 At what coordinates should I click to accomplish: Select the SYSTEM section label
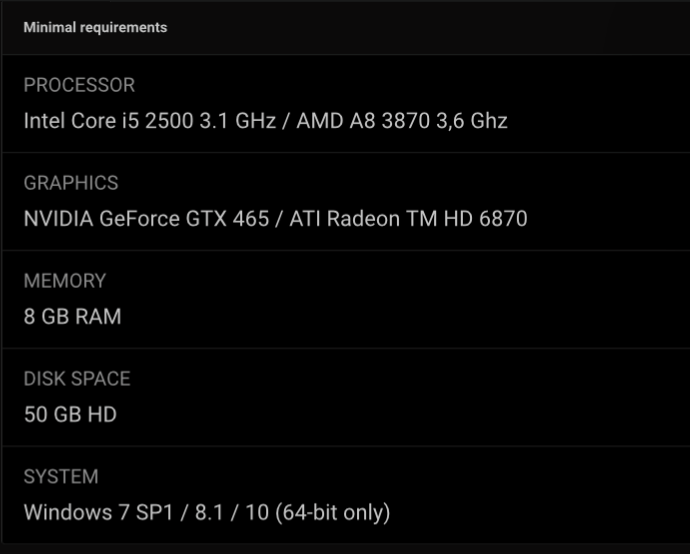point(61,477)
